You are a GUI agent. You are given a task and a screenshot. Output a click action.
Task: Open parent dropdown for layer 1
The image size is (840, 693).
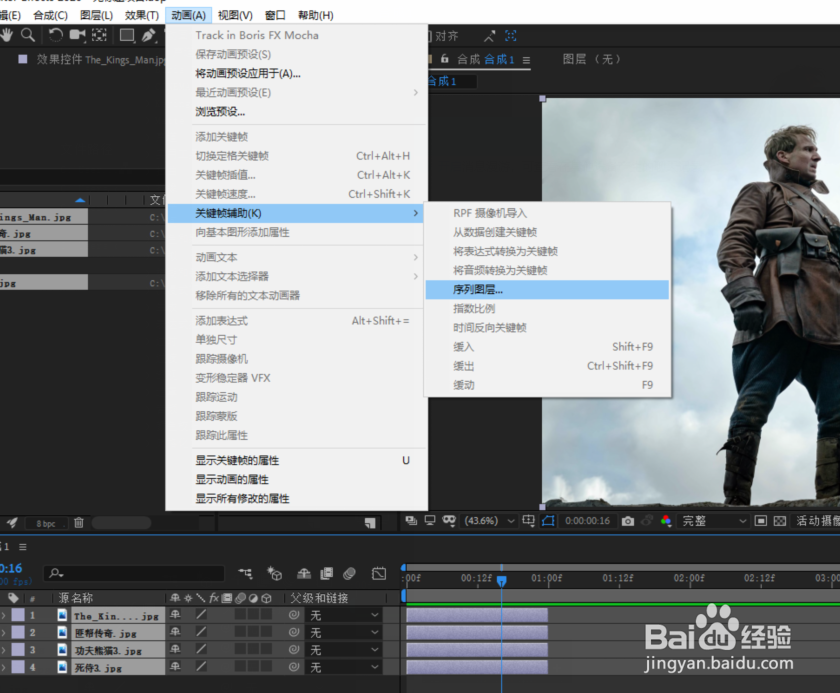(x=344, y=615)
